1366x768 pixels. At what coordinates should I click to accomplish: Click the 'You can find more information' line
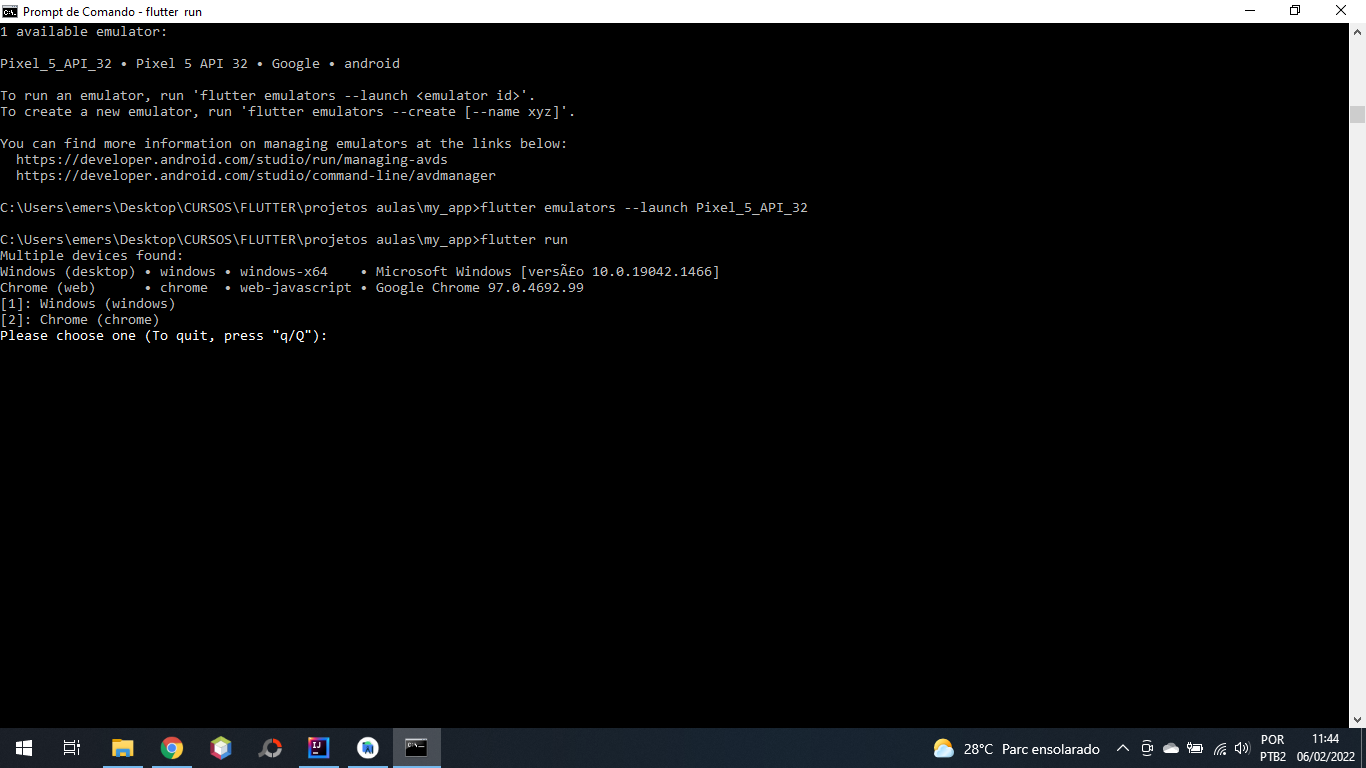[x=284, y=144]
